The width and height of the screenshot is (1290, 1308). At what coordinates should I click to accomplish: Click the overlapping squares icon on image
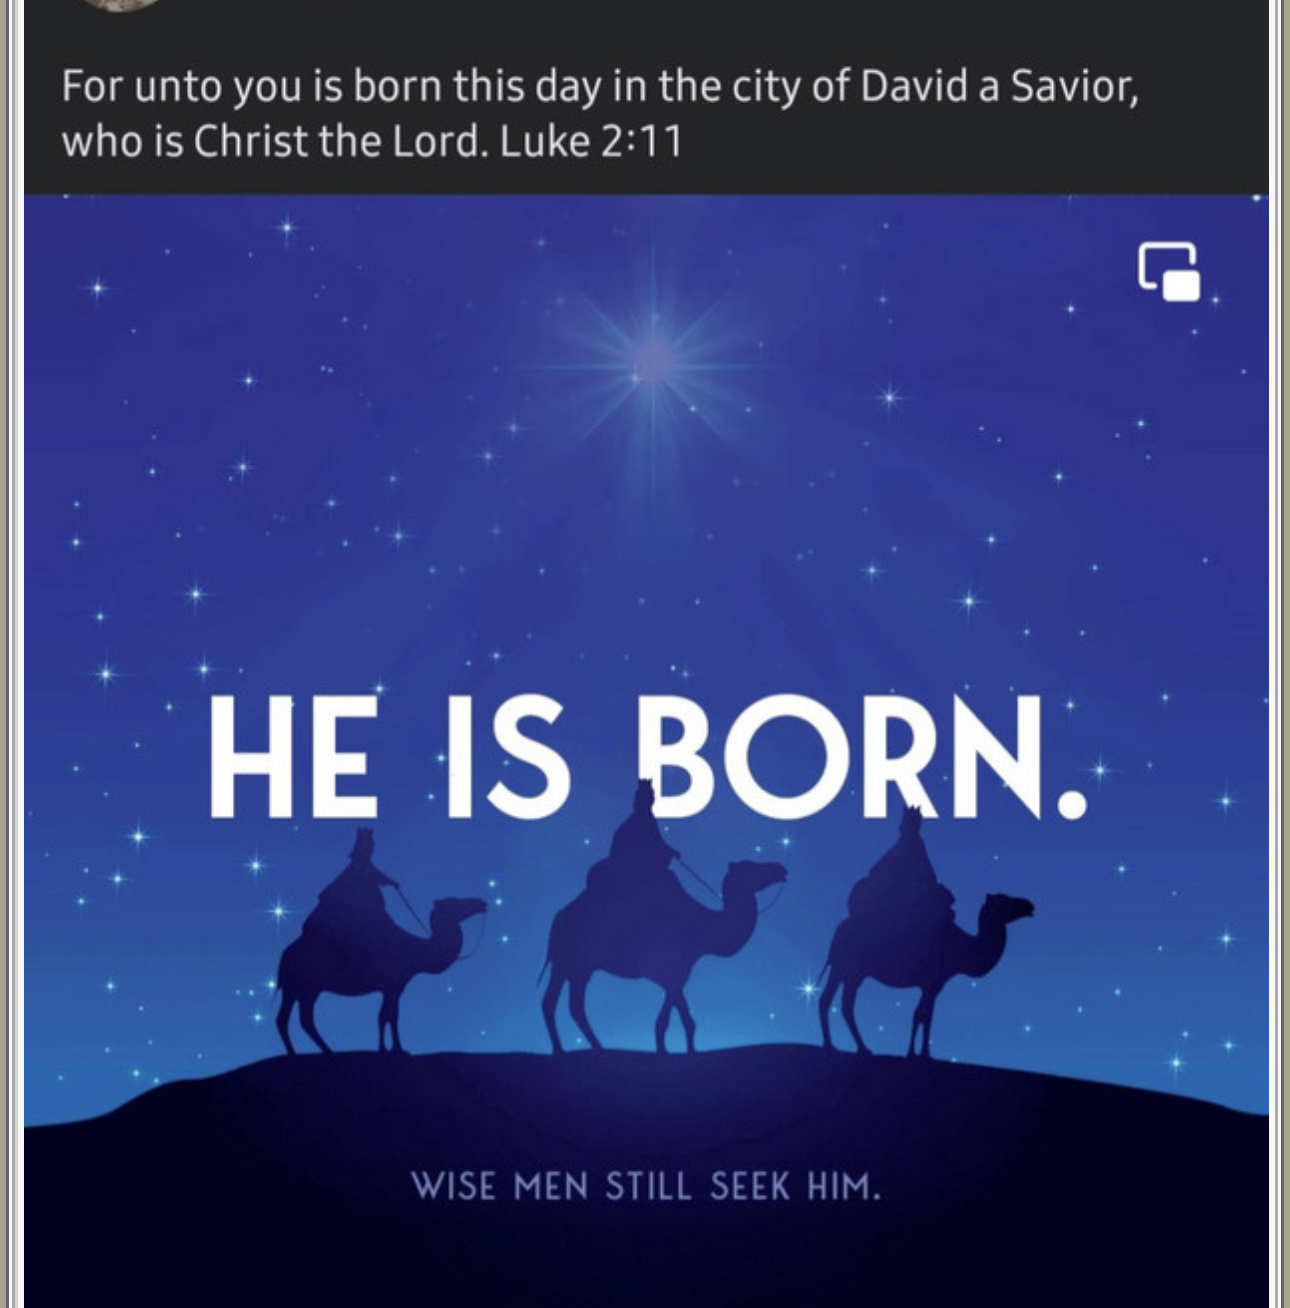point(1169,271)
